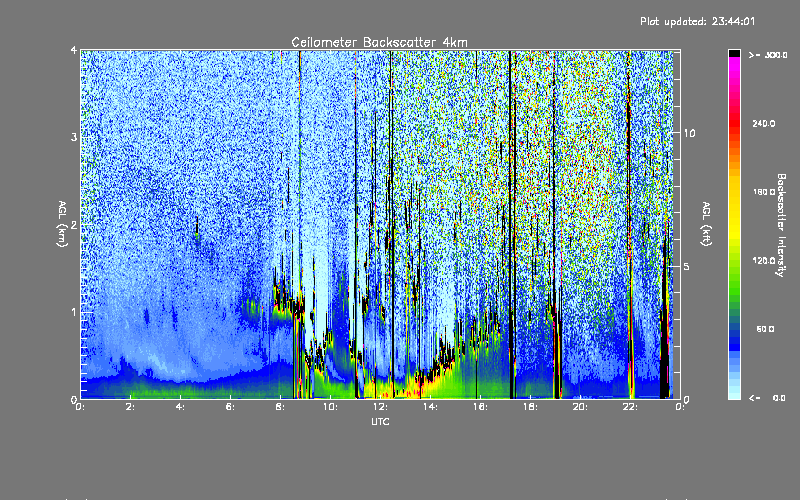Click the '<= 0.0' colorbar value
The image size is (800, 500).
(768, 398)
